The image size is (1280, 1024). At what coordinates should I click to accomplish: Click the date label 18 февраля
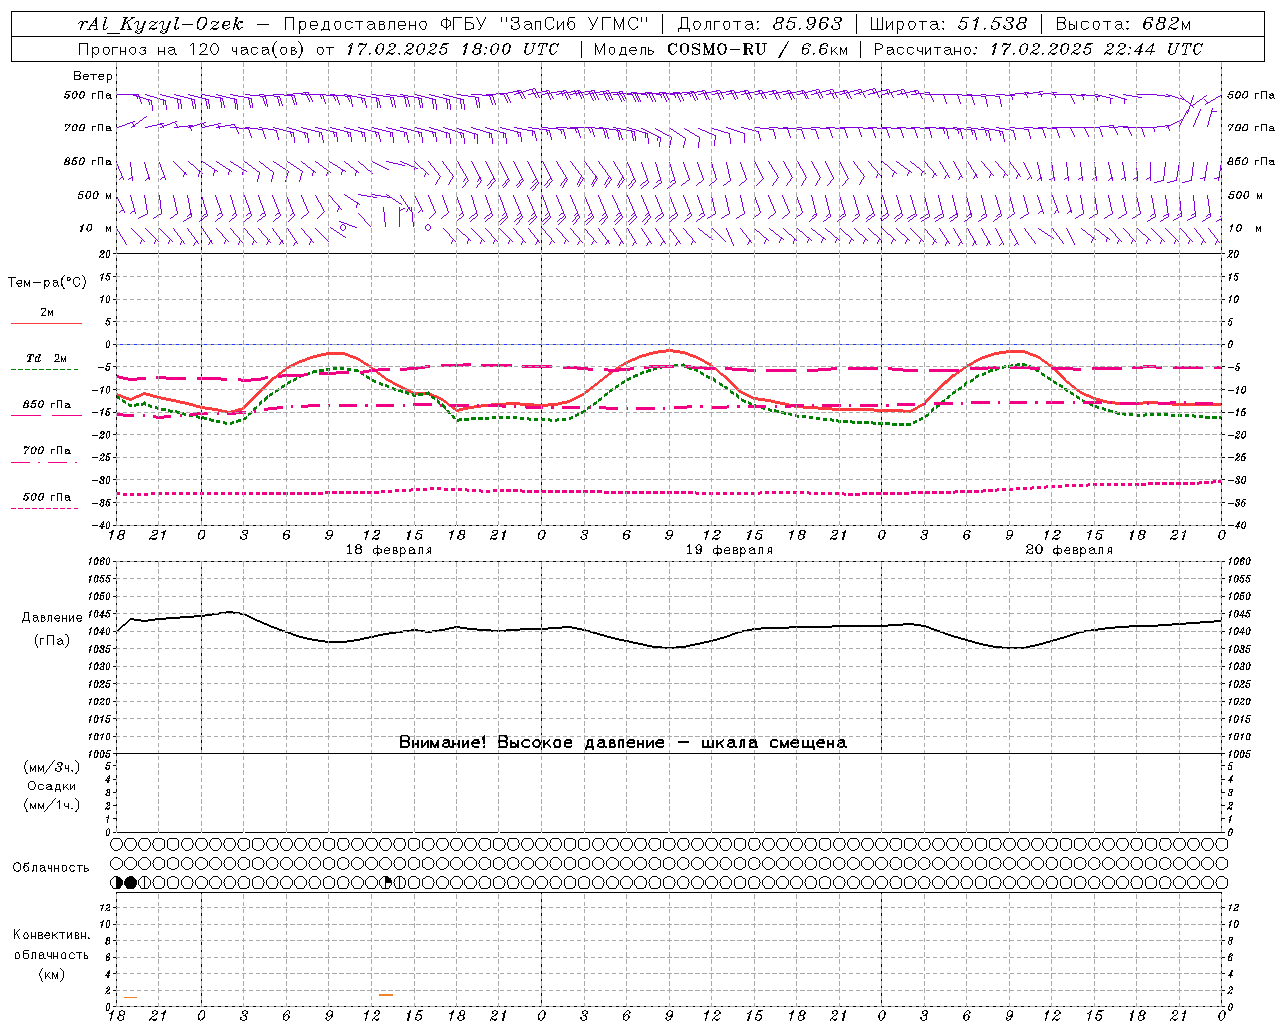389,550
